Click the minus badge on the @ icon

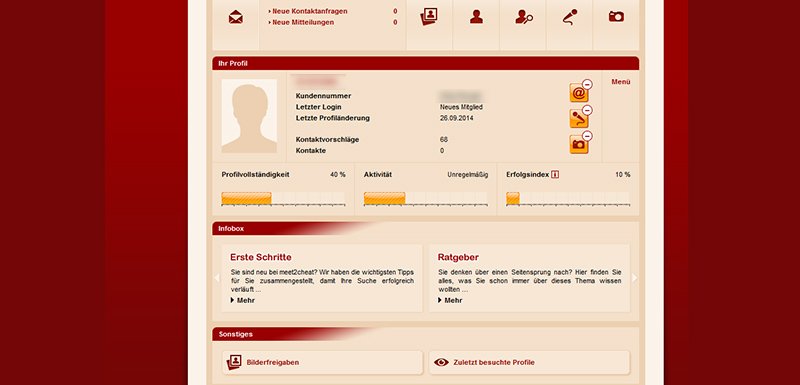click(587, 84)
